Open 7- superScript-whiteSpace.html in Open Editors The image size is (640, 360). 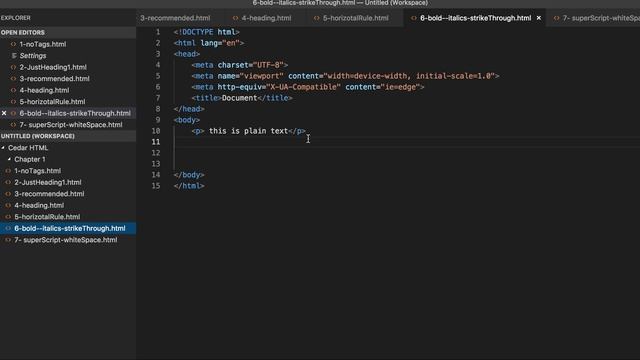71,124
